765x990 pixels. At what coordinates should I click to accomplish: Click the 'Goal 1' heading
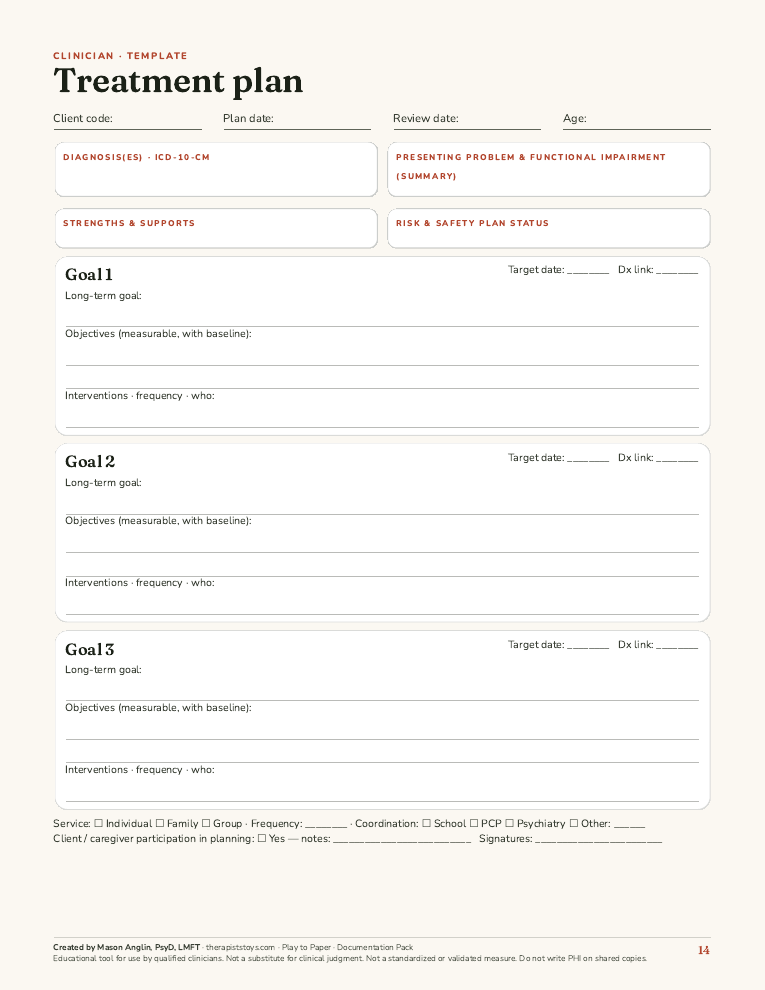click(x=89, y=275)
